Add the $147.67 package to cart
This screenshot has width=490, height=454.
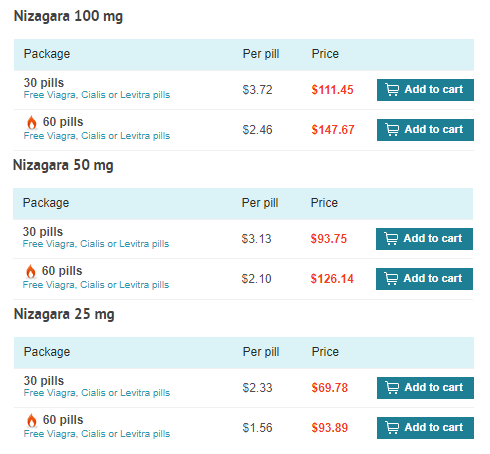pos(425,130)
